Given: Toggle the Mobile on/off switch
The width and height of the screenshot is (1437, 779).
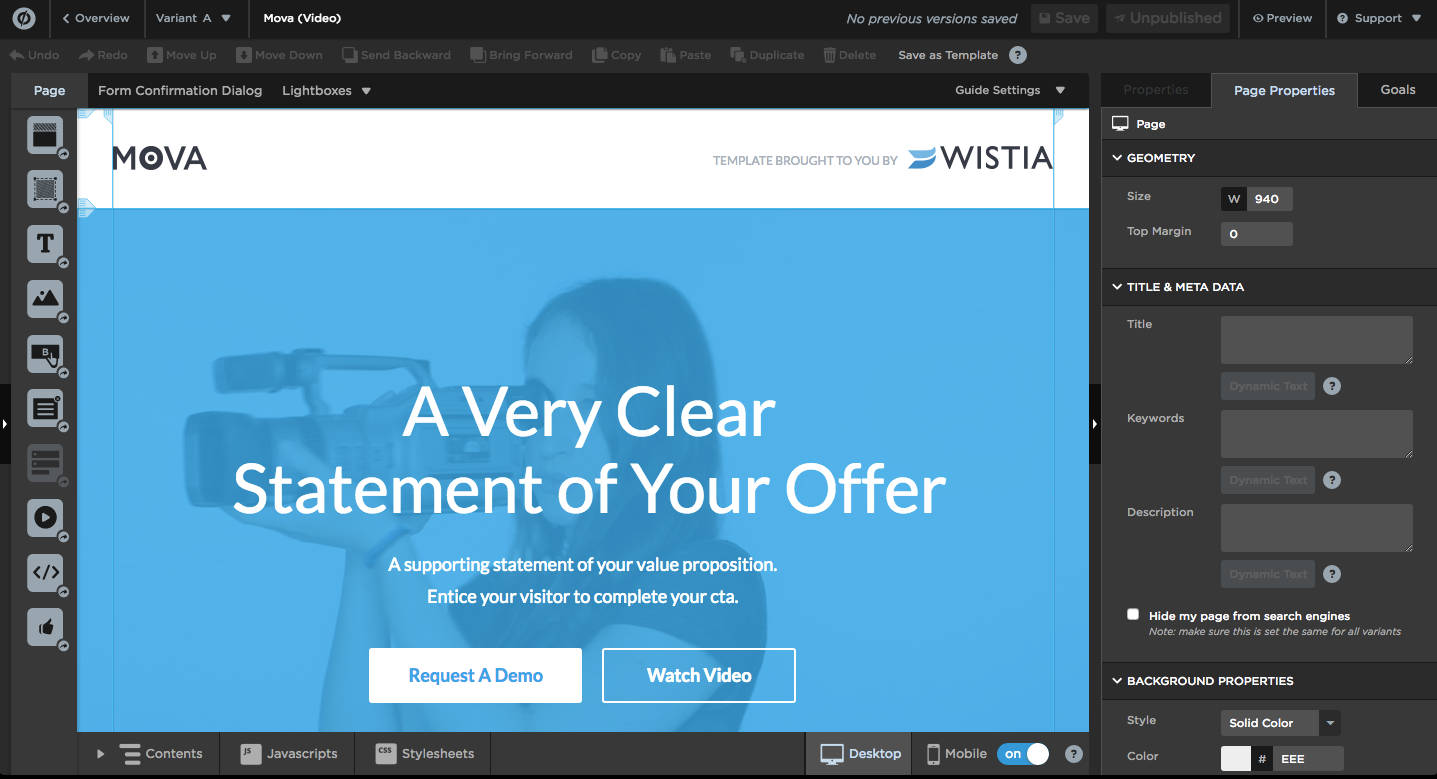Looking at the screenshot, I should click(x=1022, y=754).
